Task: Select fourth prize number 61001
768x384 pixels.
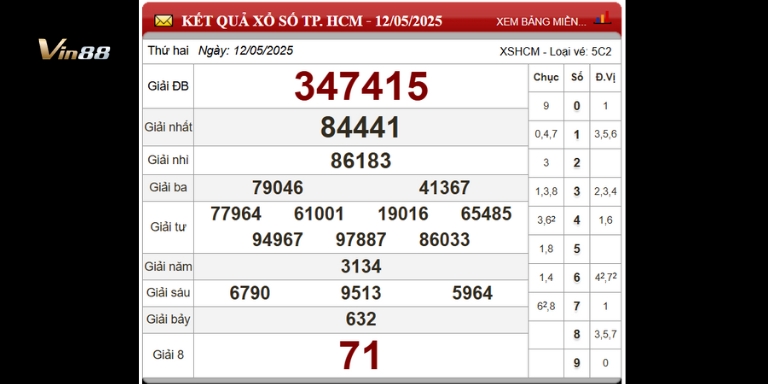Action: (319, 214)
